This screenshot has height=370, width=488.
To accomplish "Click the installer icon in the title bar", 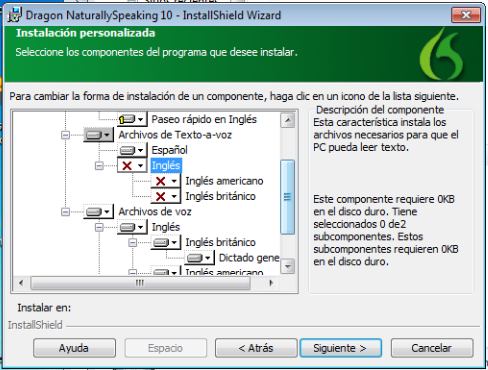I will [x=15, y=15].
